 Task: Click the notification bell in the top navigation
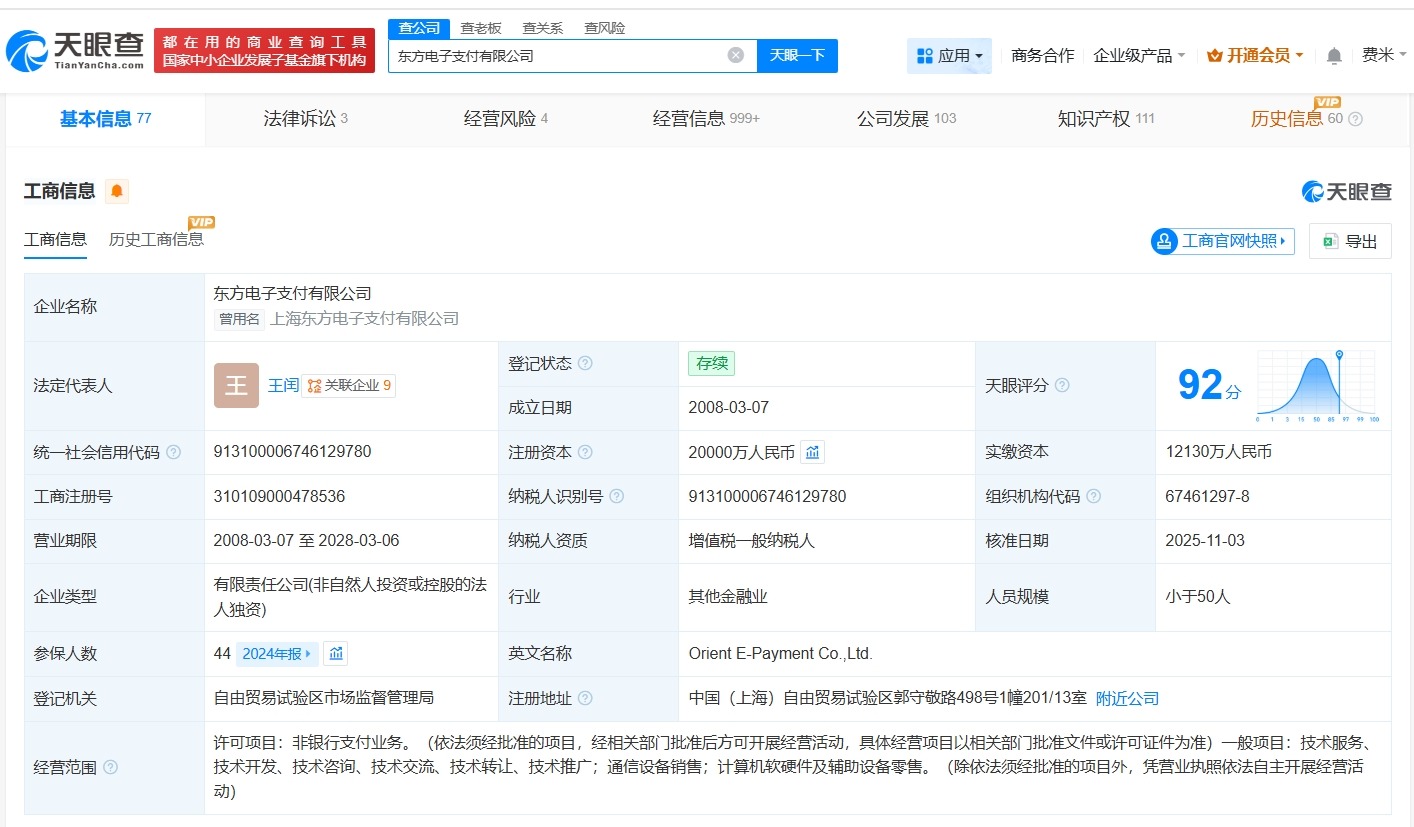(x=1333, y=56)
